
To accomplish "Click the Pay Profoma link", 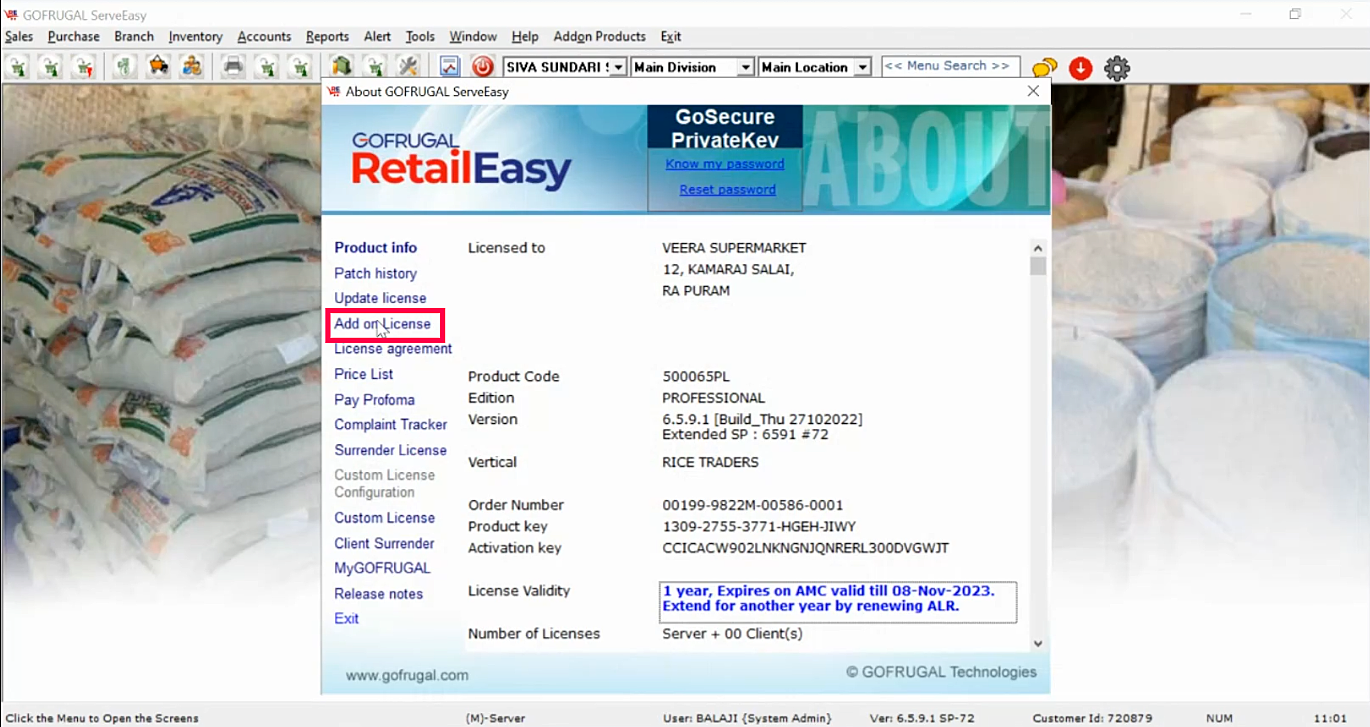I will pos(374,400).
